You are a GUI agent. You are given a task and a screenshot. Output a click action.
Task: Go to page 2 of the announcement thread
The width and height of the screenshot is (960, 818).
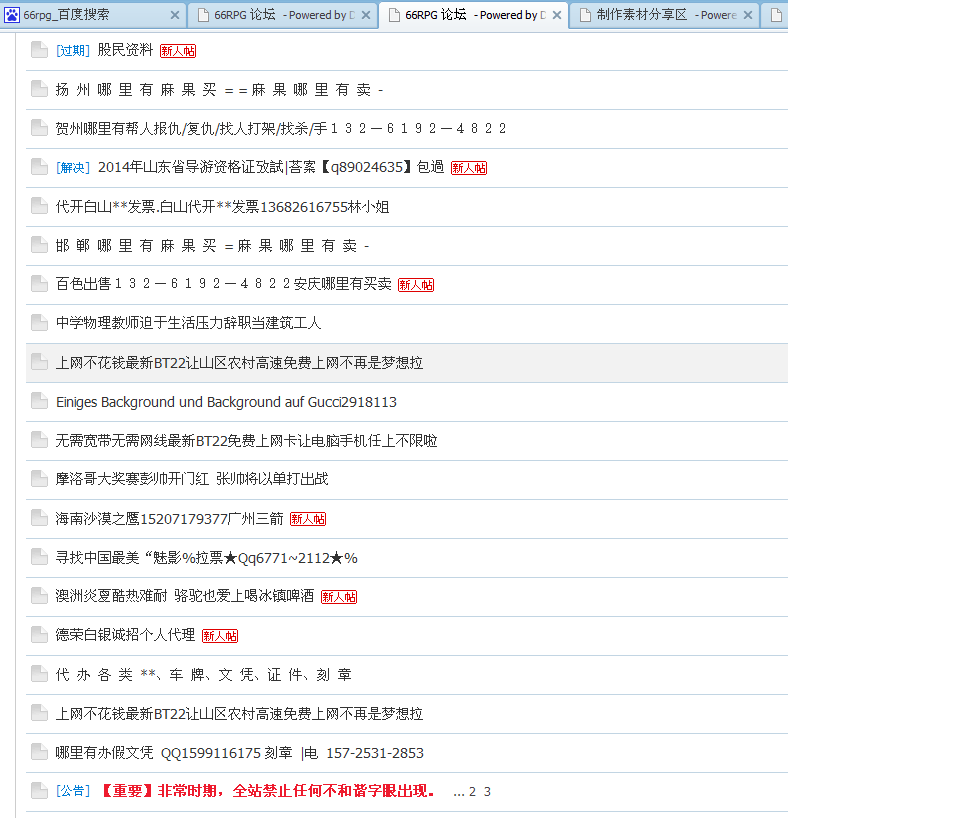(x=473, y=792)
